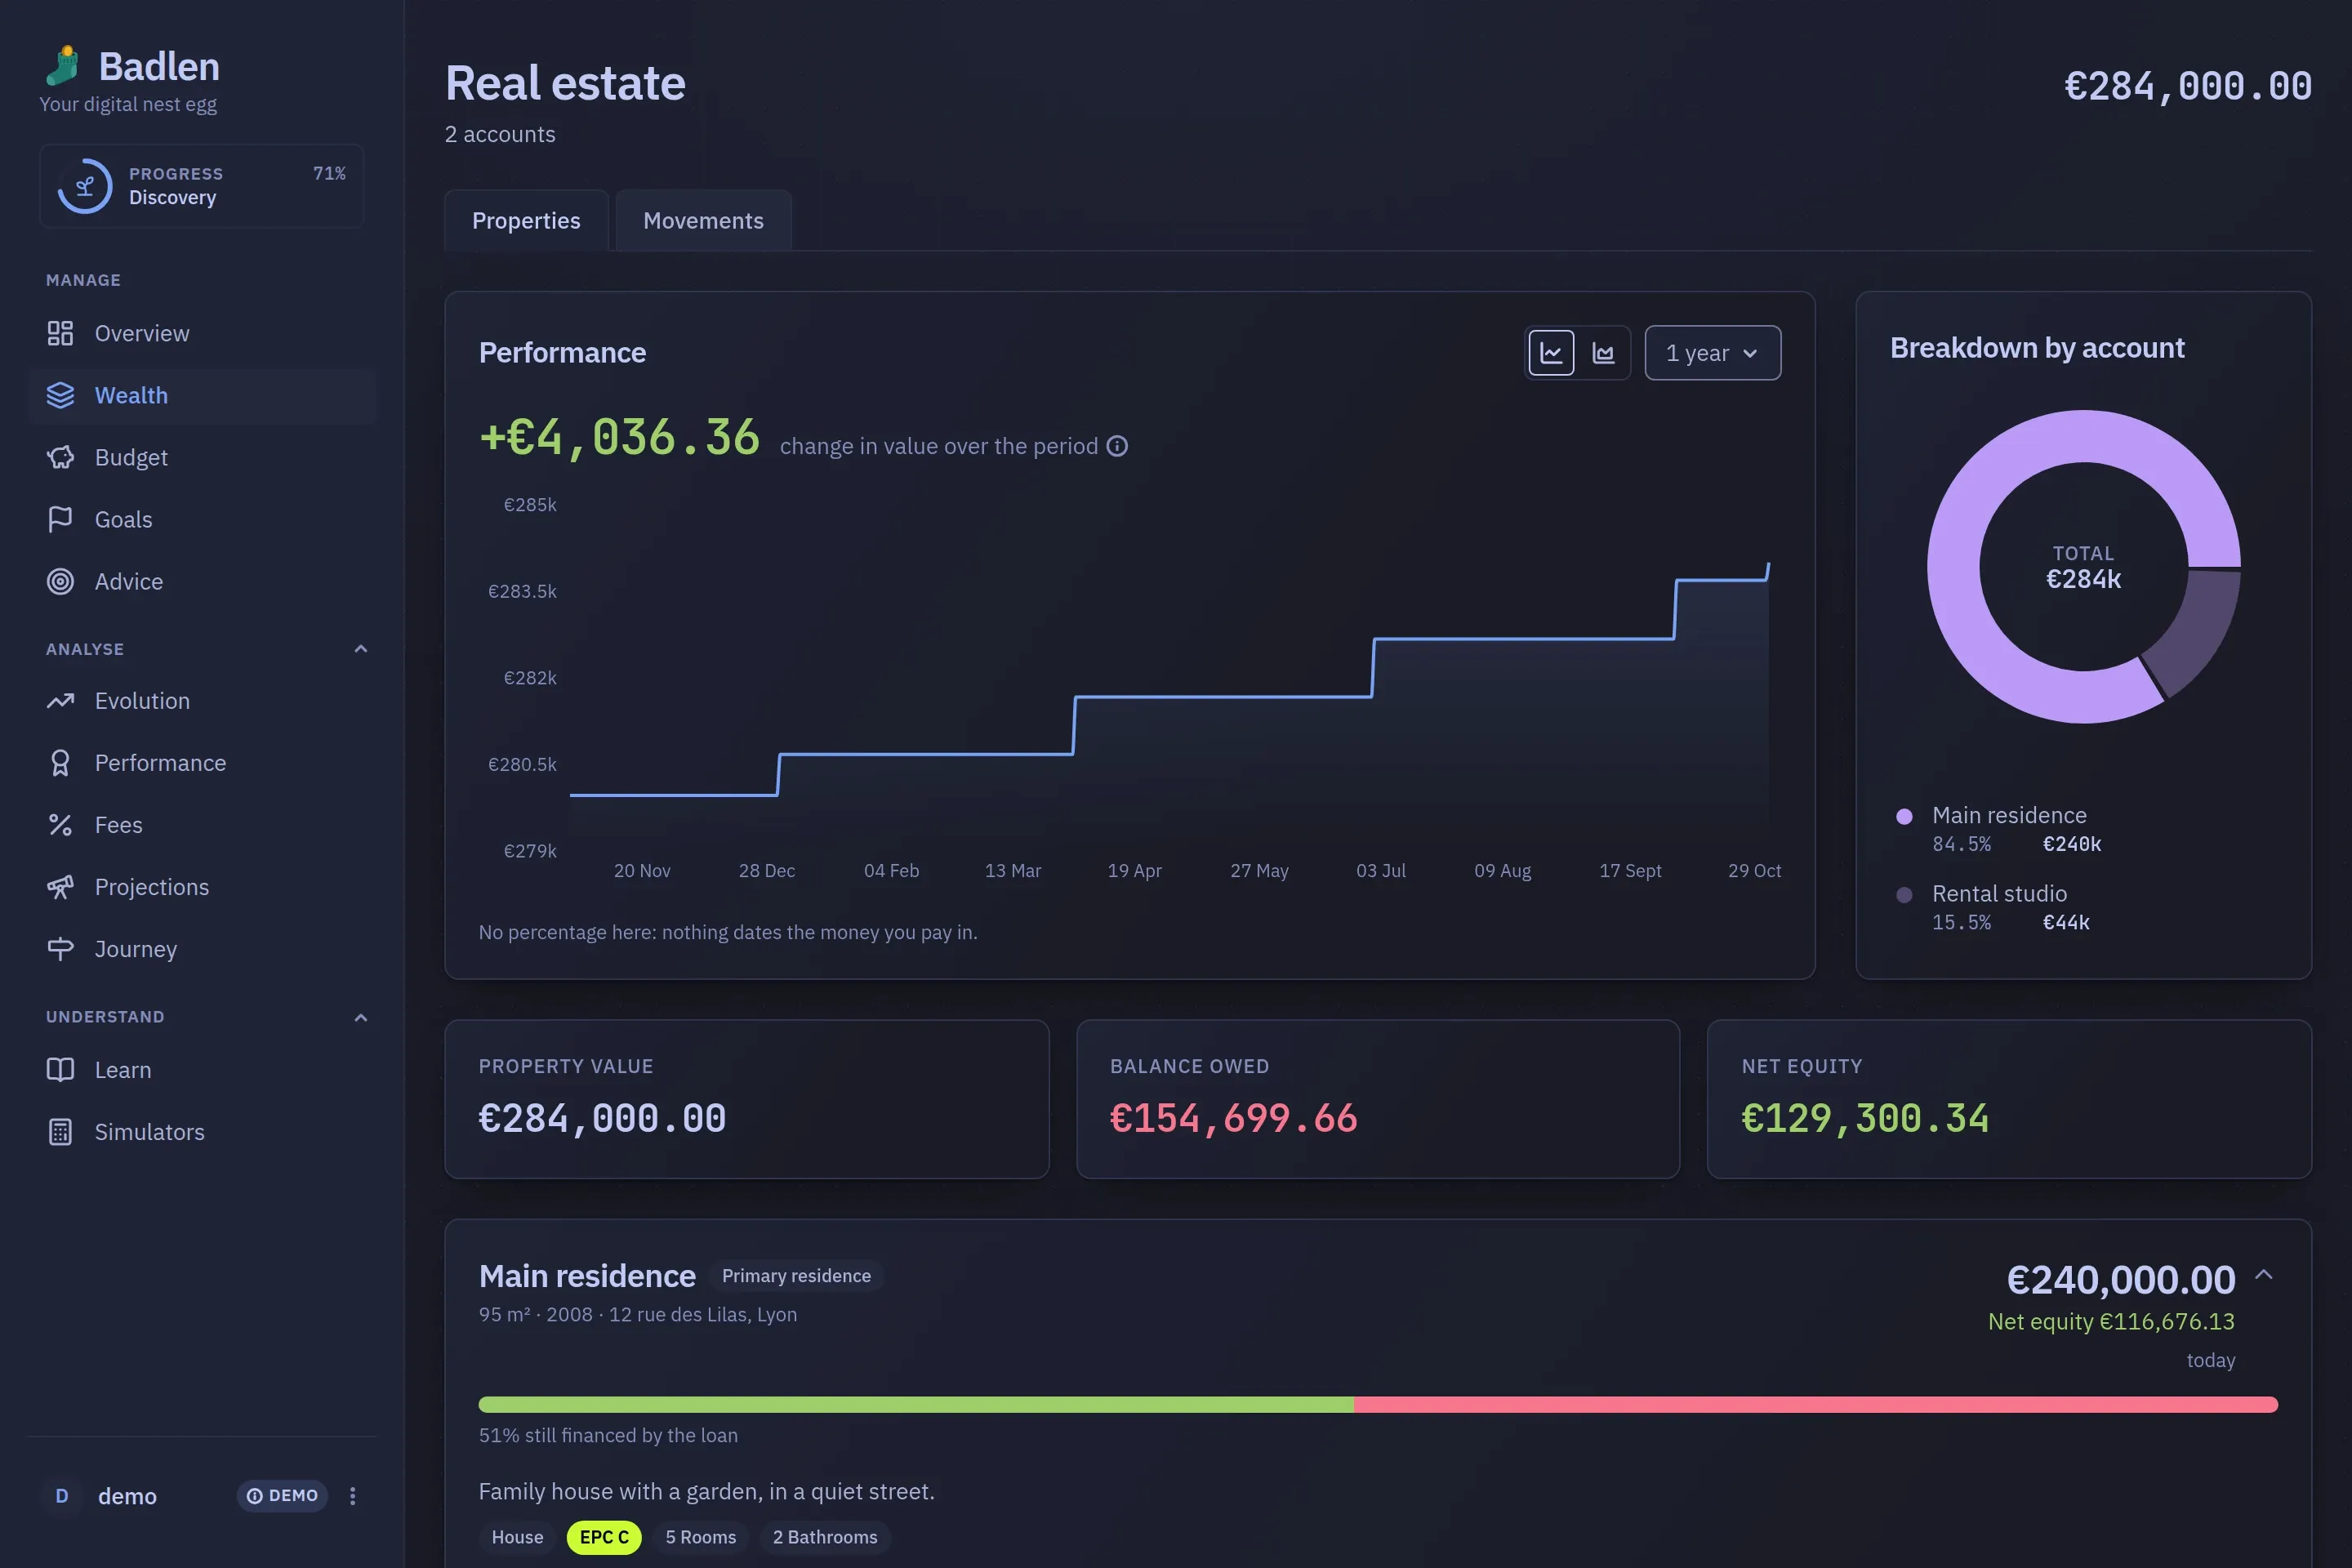The height and width of the screenshot is (1568, 2352).
Task: Click the Goals flag icon
Action: (x=60, y=519)
